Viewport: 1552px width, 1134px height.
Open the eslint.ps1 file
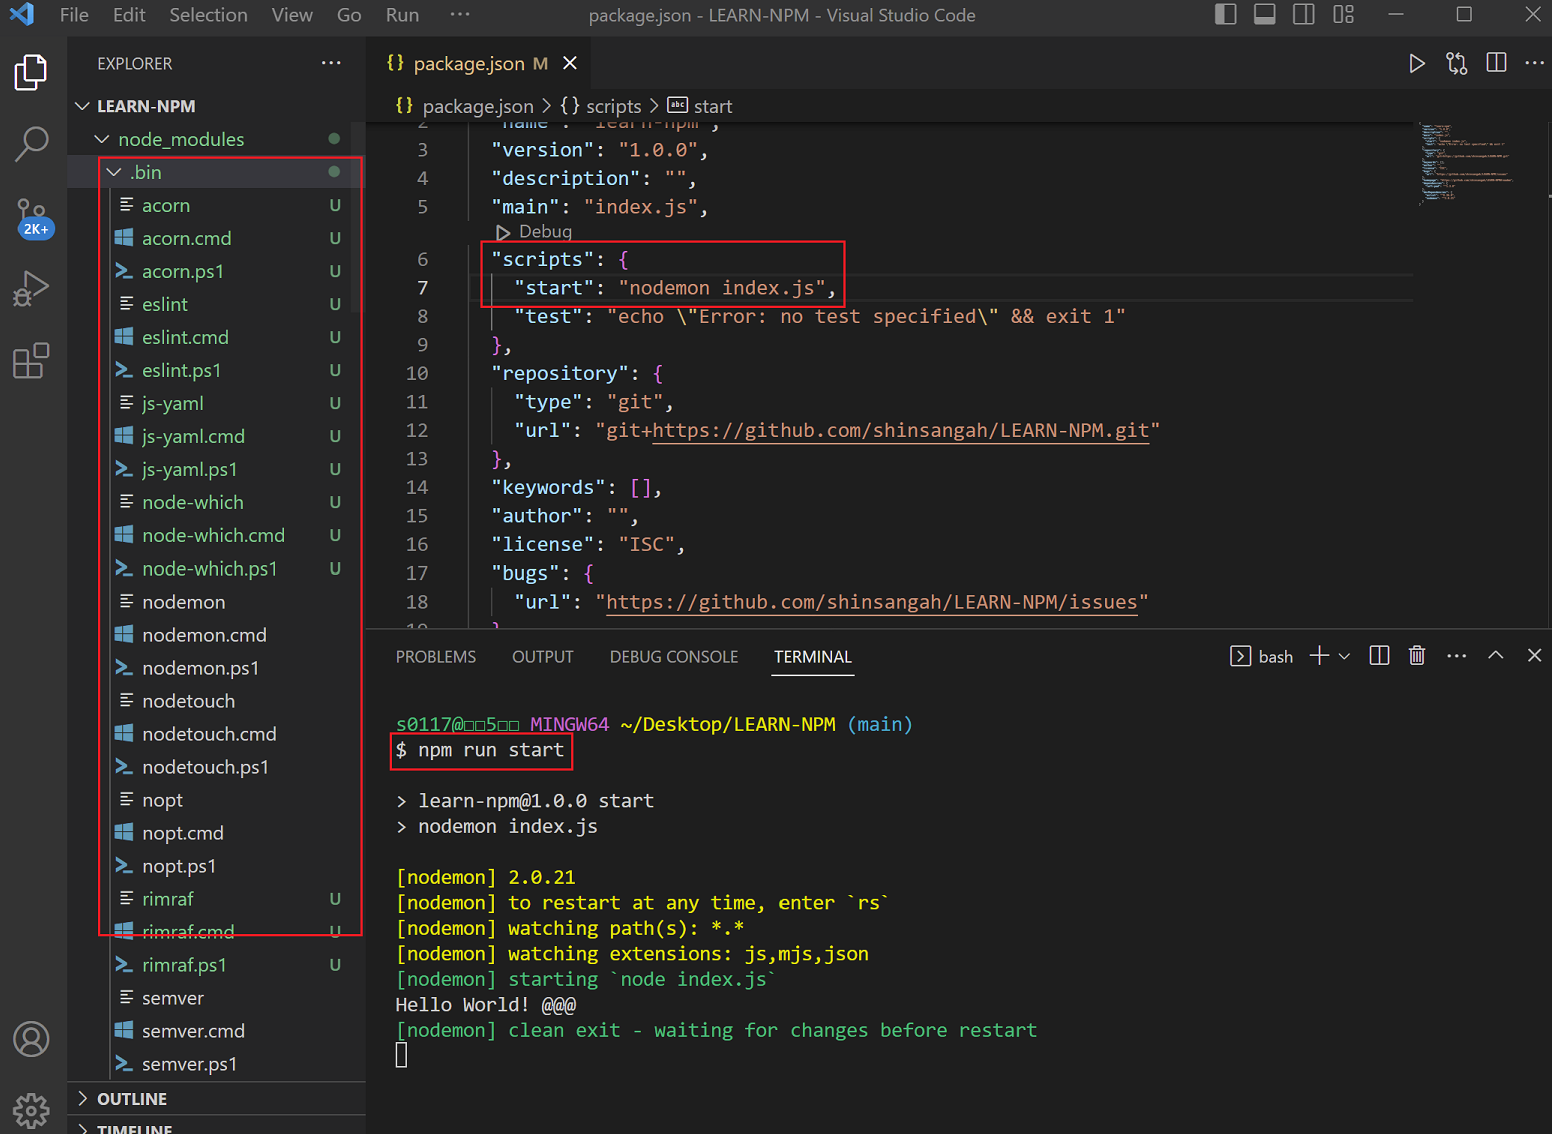click(x=215, y=370)
